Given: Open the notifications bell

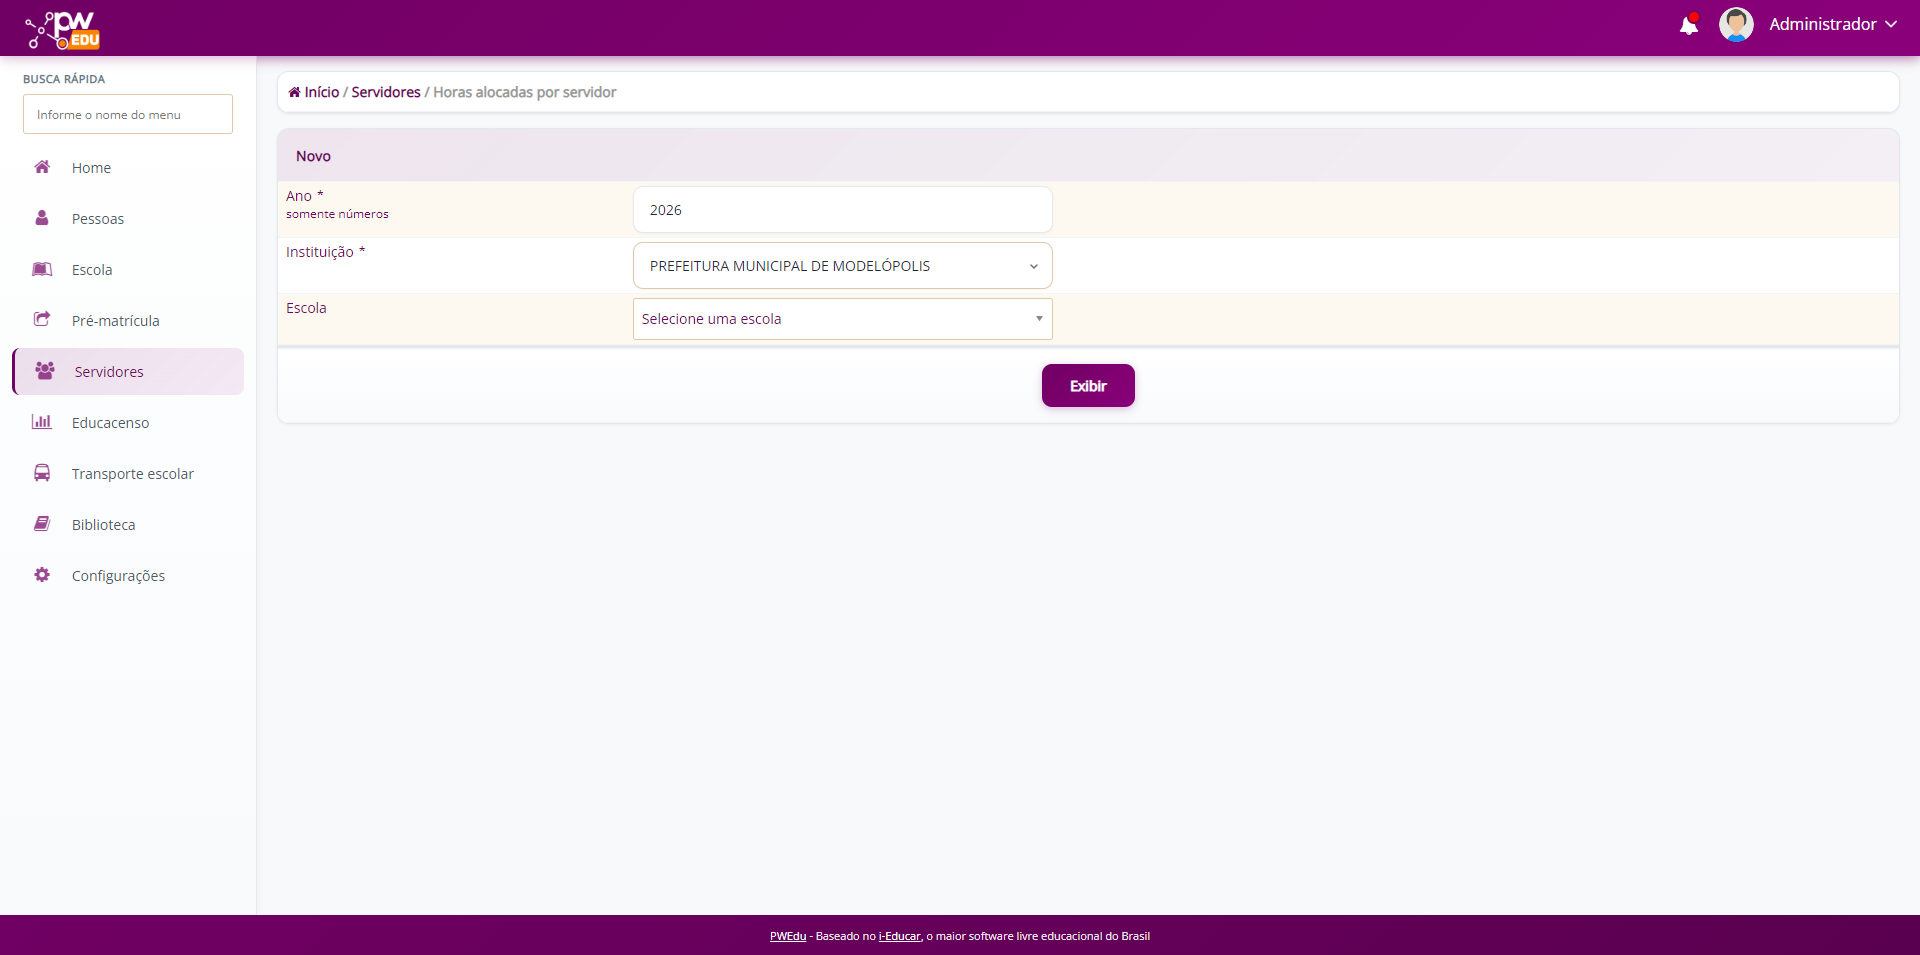Looking at the screenshot, I should click(x=1688, y=25).
